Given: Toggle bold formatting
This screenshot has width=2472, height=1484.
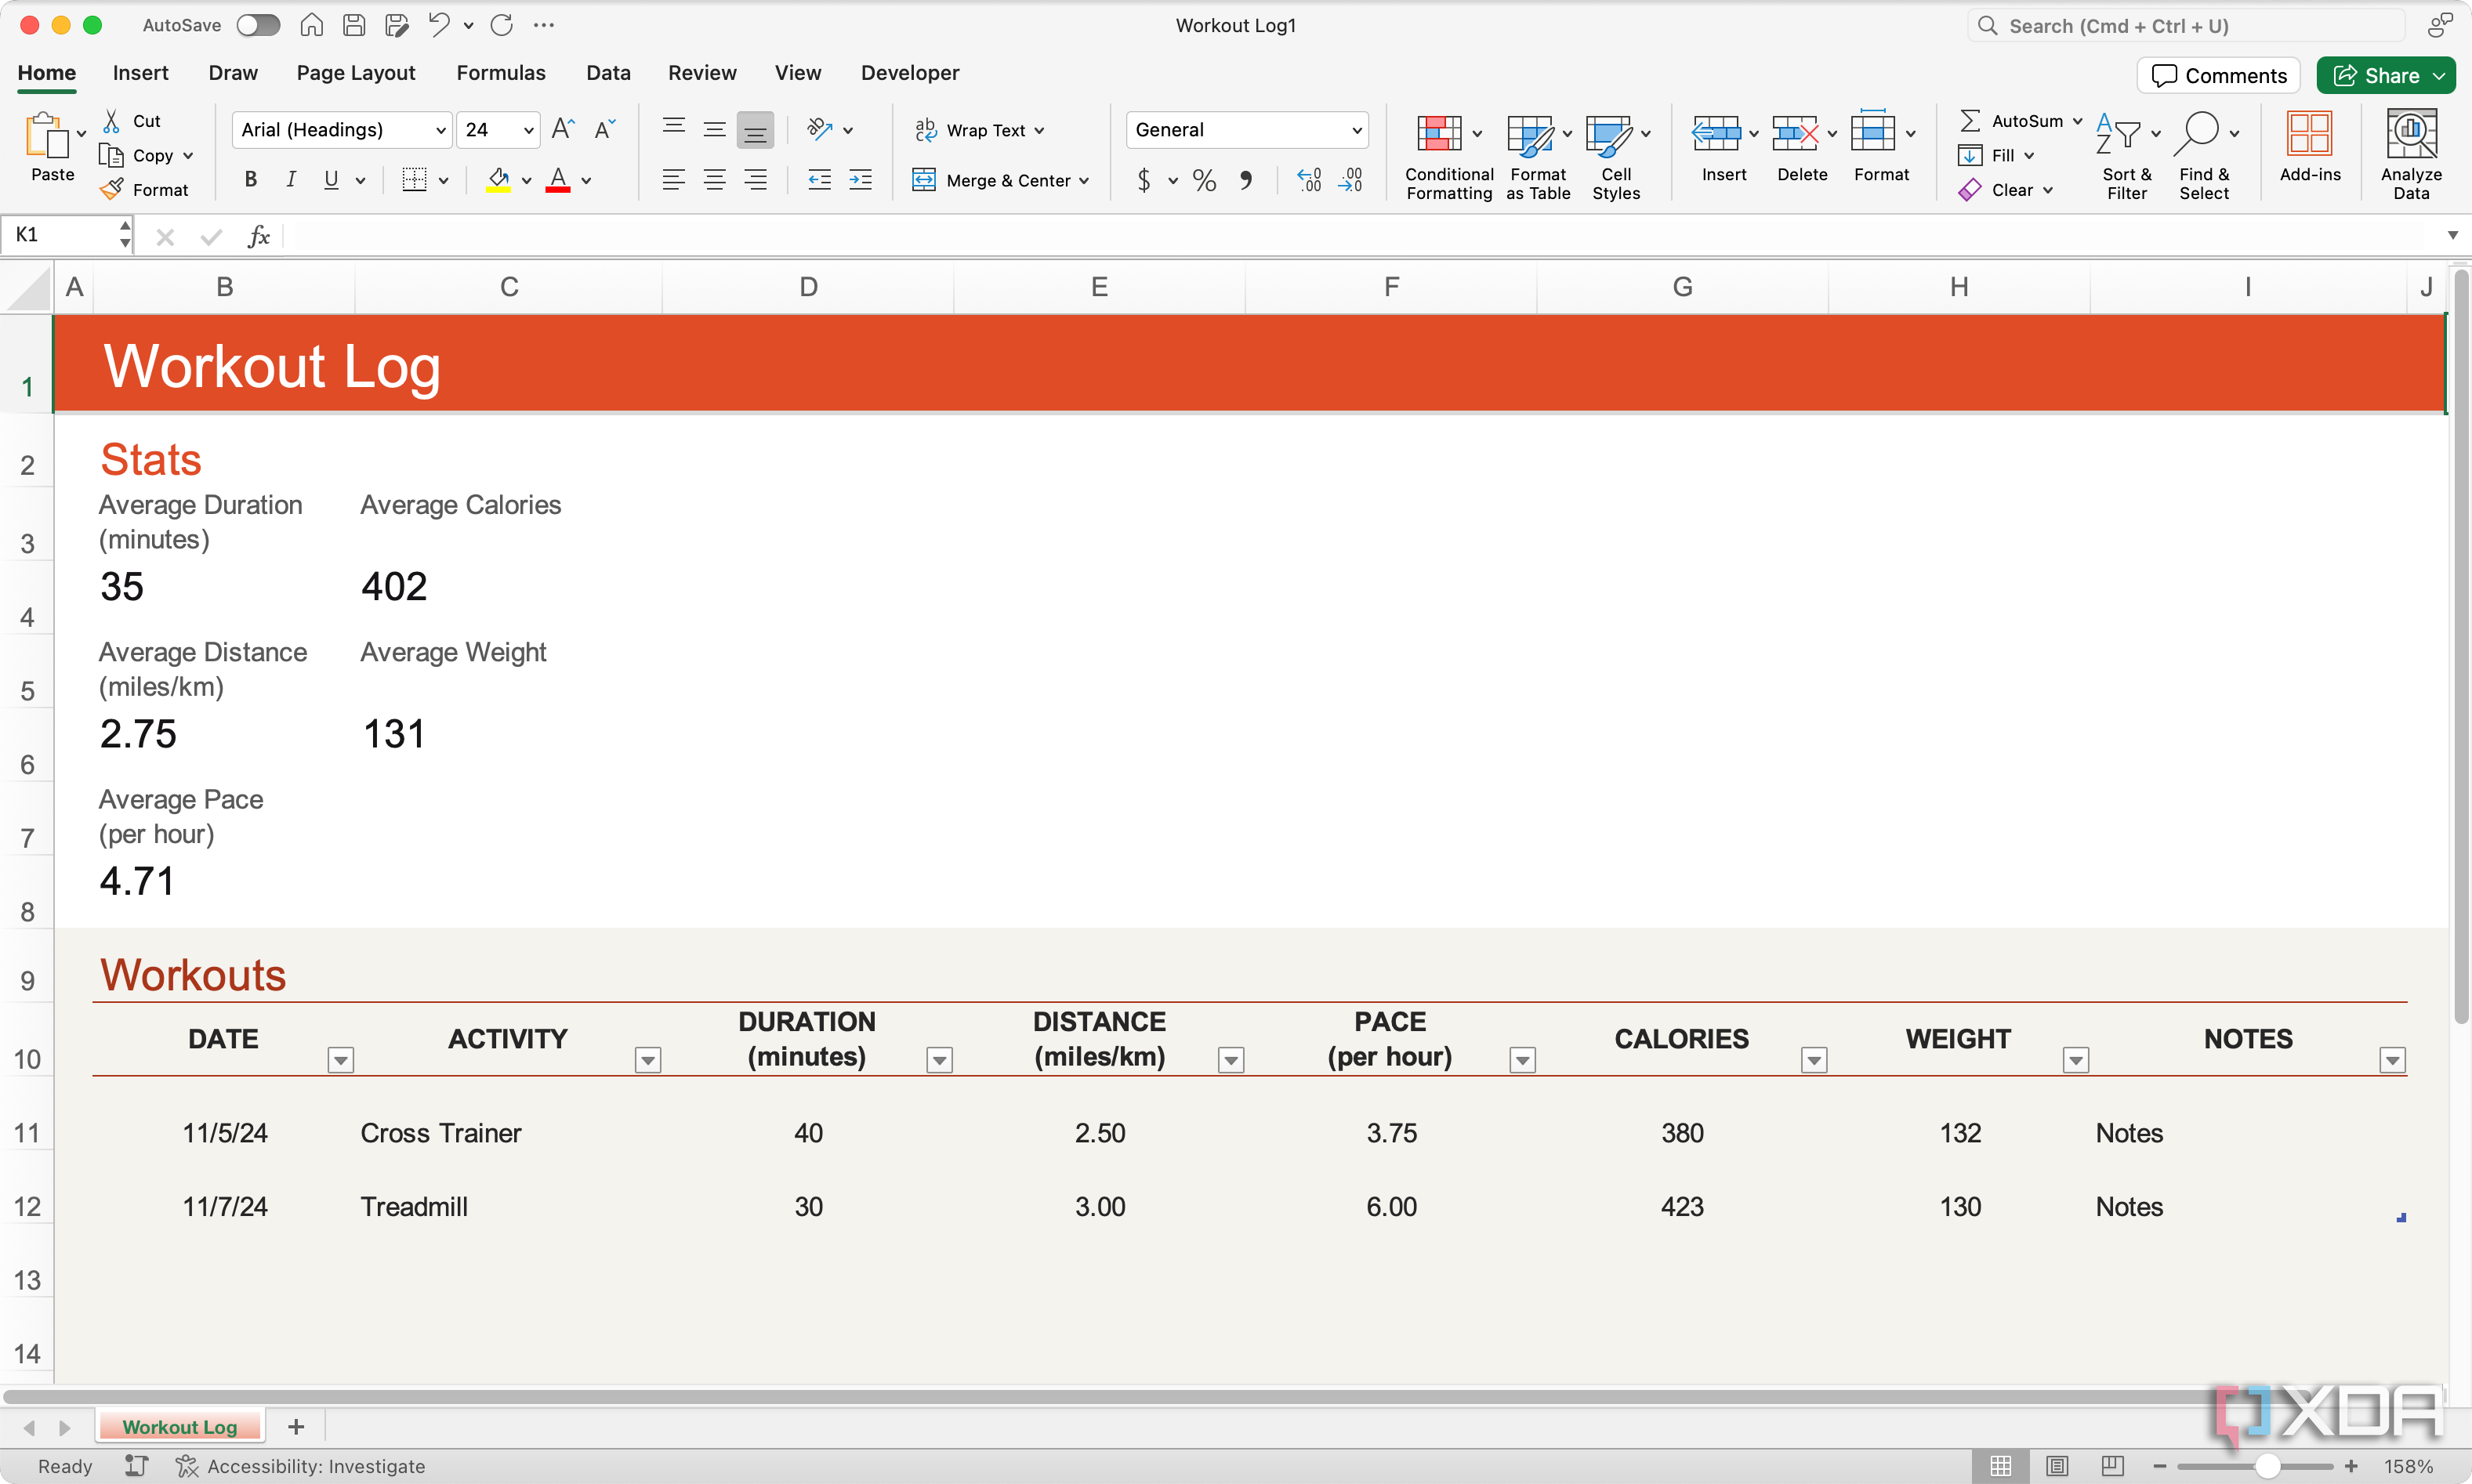Looking at the screenshot, I should point(251,180).
